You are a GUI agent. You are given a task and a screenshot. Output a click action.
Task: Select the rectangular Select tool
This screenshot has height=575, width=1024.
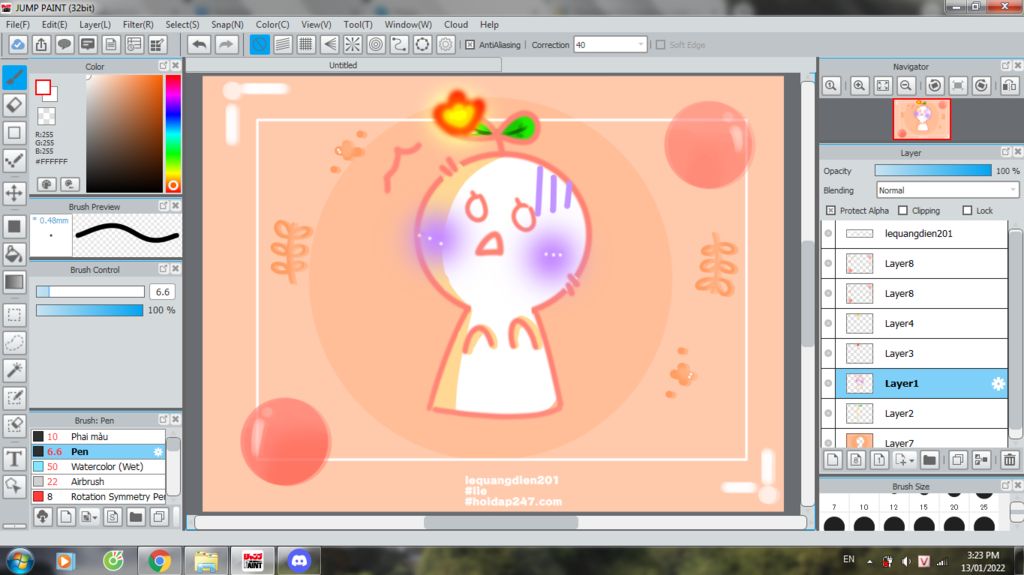(x=14, y=315)
